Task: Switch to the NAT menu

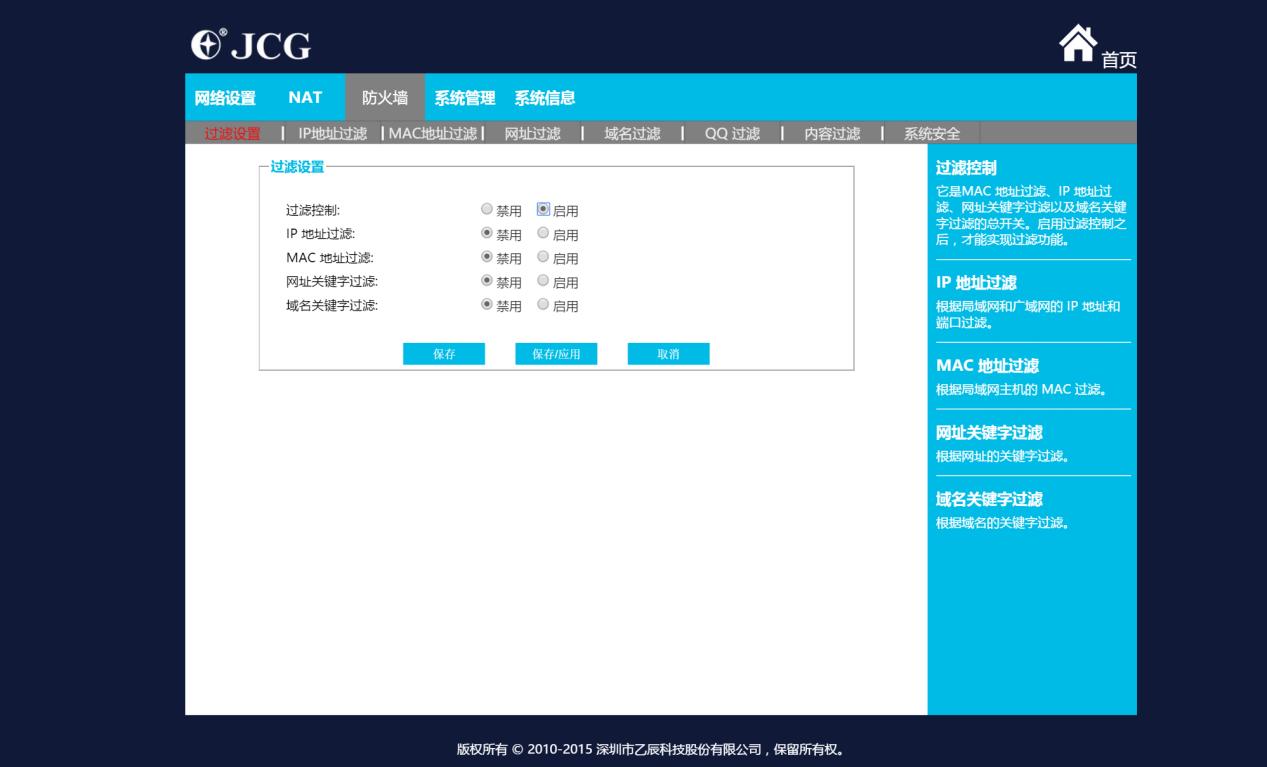Action: pos(304,97)
